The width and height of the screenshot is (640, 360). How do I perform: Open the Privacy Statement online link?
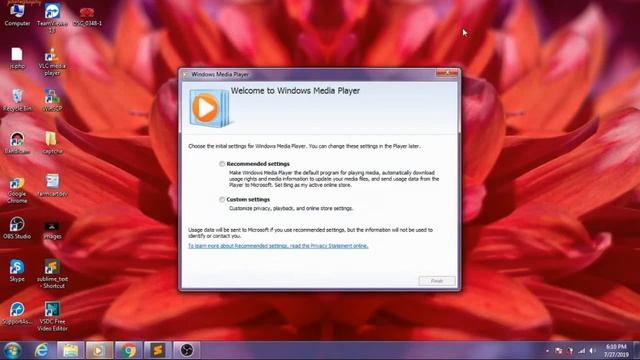(x=278, y=246)
